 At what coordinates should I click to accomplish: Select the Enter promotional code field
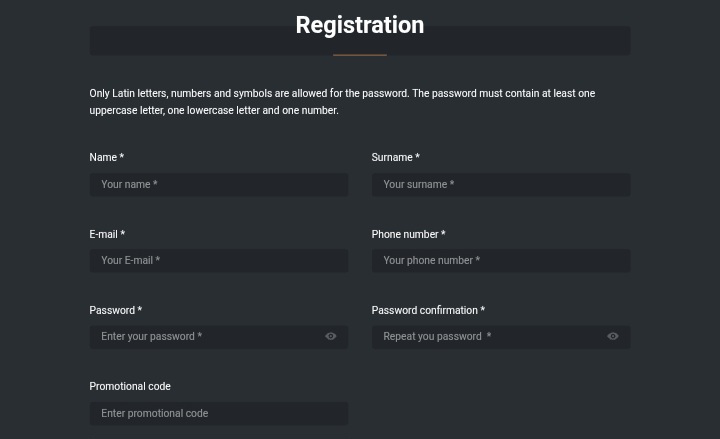[218, 413]
